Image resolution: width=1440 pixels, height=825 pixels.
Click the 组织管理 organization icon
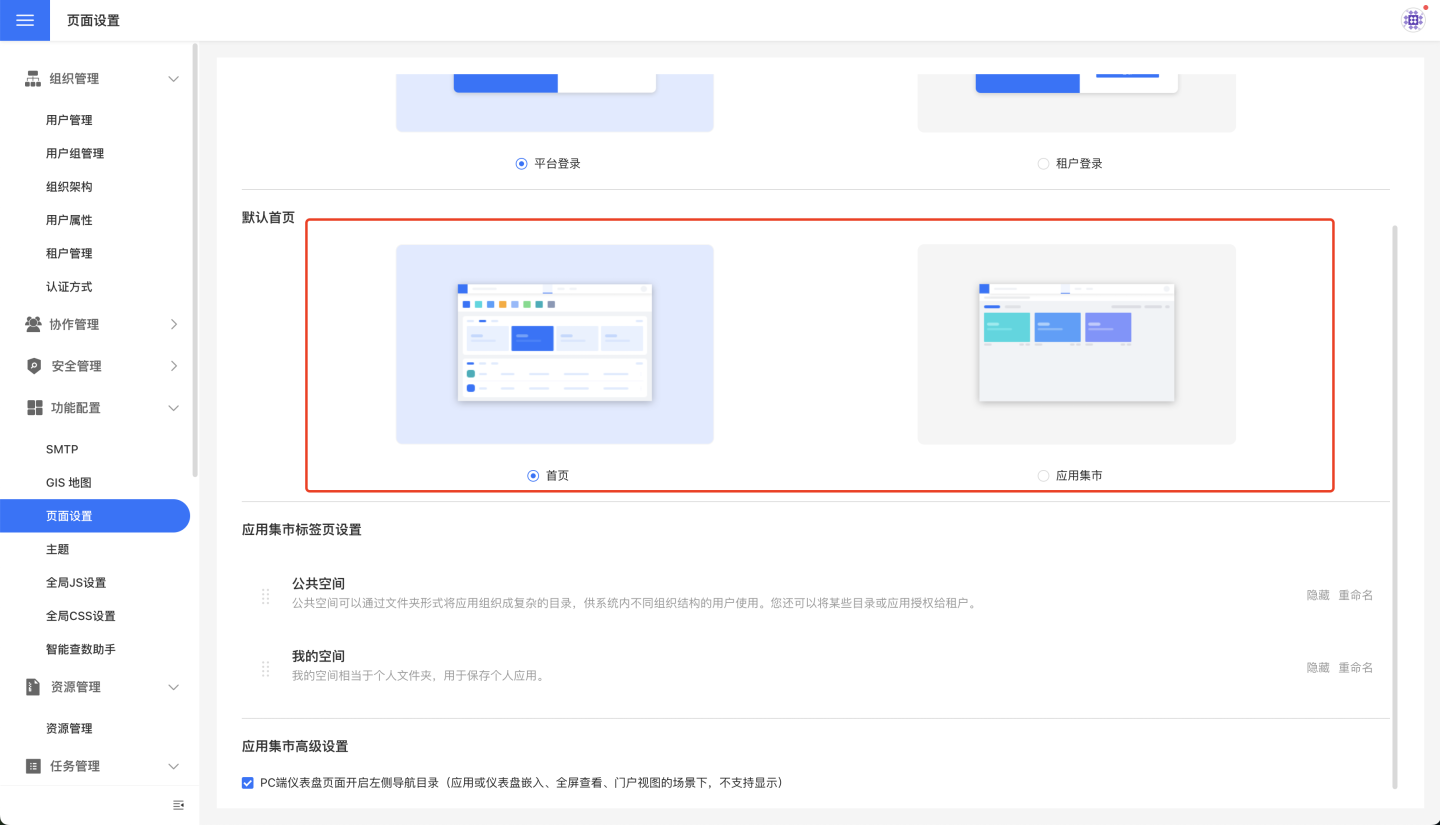(33, 79)
